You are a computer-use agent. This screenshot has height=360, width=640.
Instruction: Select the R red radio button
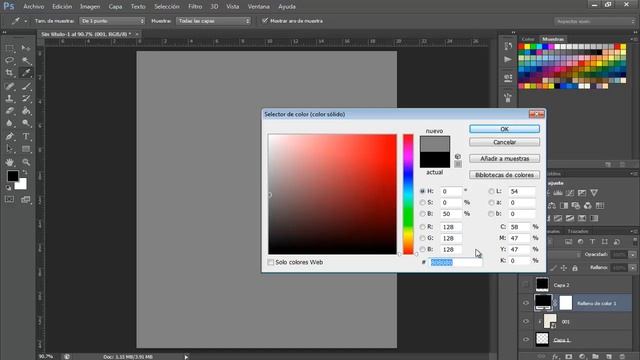422,227
